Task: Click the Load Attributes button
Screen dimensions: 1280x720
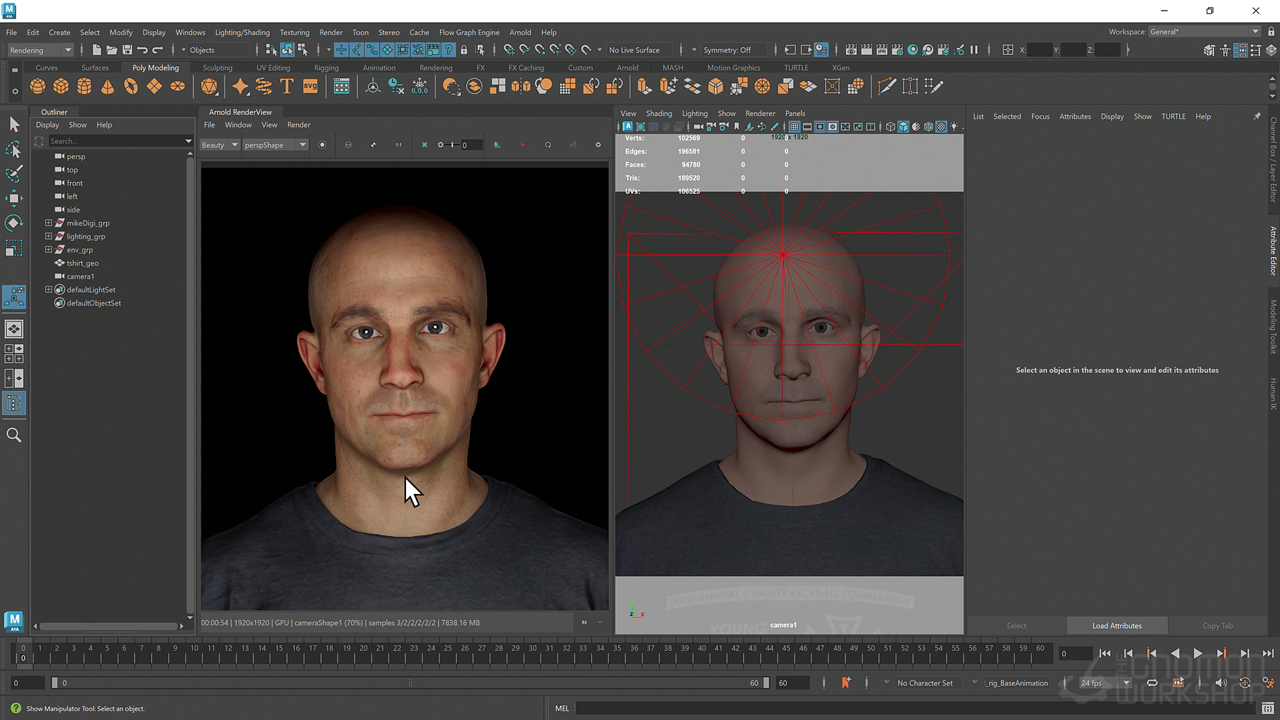Action: (1116, 626)
